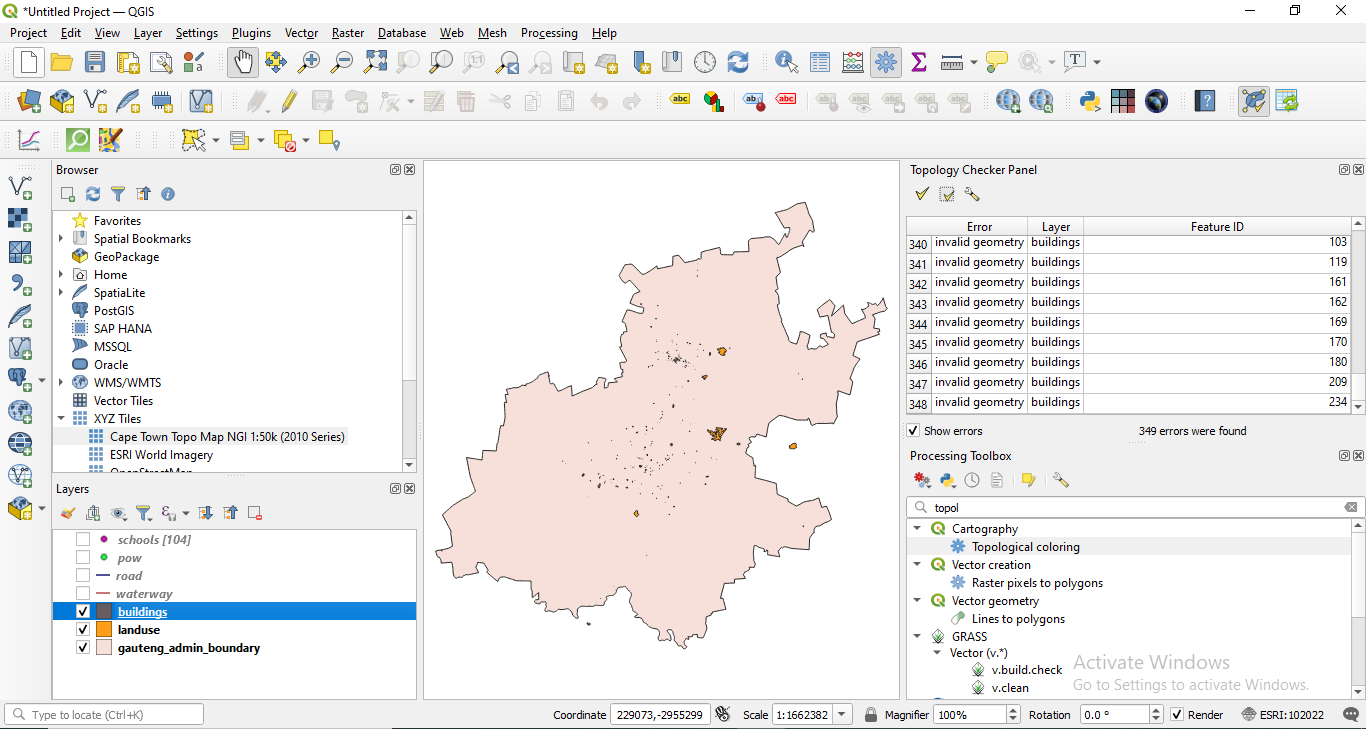Image resolution: width=1366 pixels, height=729 pixels.
Task: Collapse Cartography group in Processing Toolbox
Action: pyautogui.click(x=917, y=528)
